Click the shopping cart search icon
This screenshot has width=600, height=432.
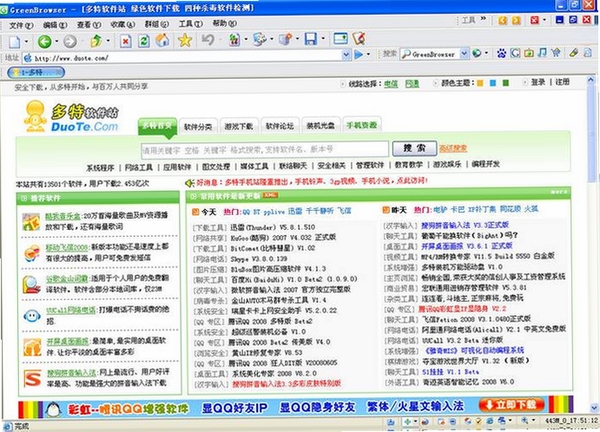(x=556, y=52)
